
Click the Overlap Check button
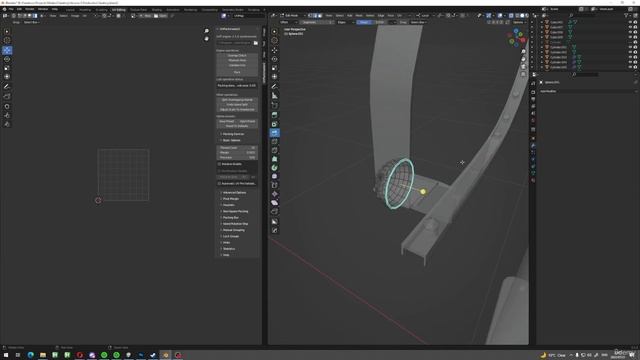pos(237,56)
